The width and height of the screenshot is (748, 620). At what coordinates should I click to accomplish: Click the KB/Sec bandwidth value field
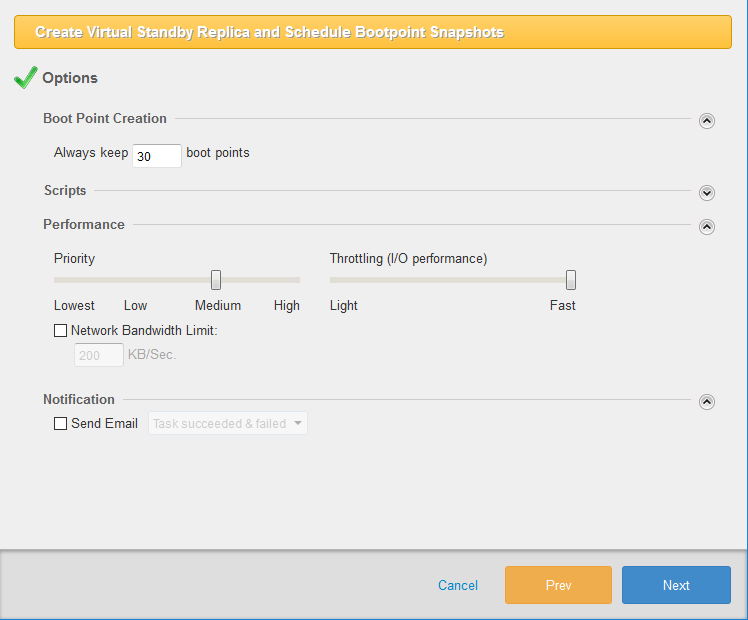[x=98, y=355]
